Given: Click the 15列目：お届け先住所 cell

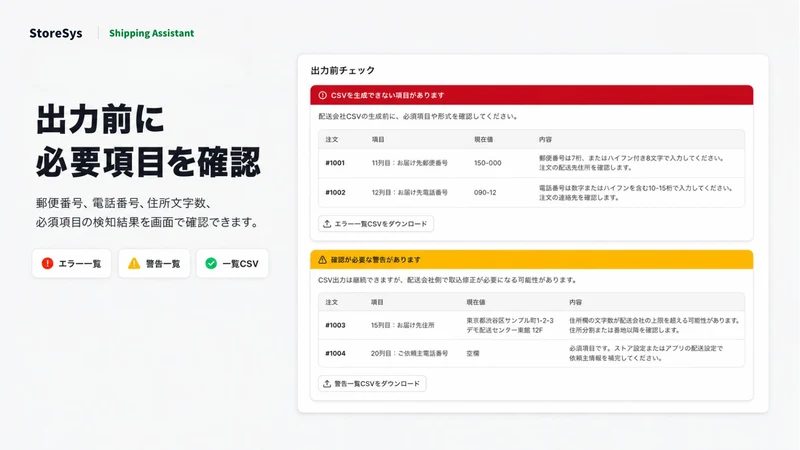Looking at the screenshot, I should [403, 325].
